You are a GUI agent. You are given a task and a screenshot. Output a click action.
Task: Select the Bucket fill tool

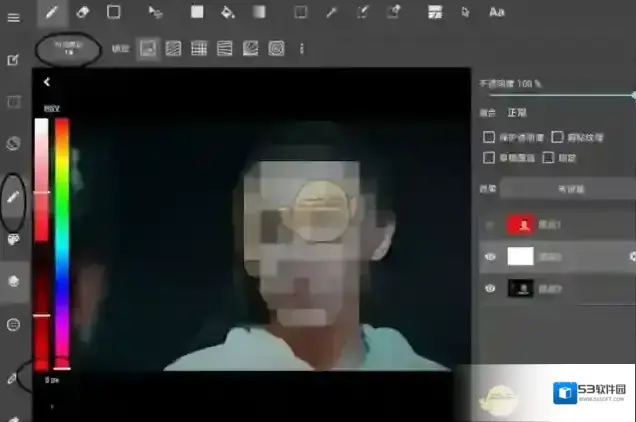227,12
